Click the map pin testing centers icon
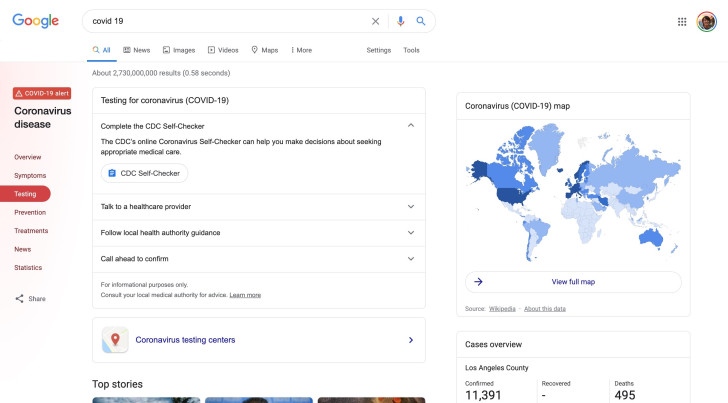 pyautogui.click(x=114, y=340)
